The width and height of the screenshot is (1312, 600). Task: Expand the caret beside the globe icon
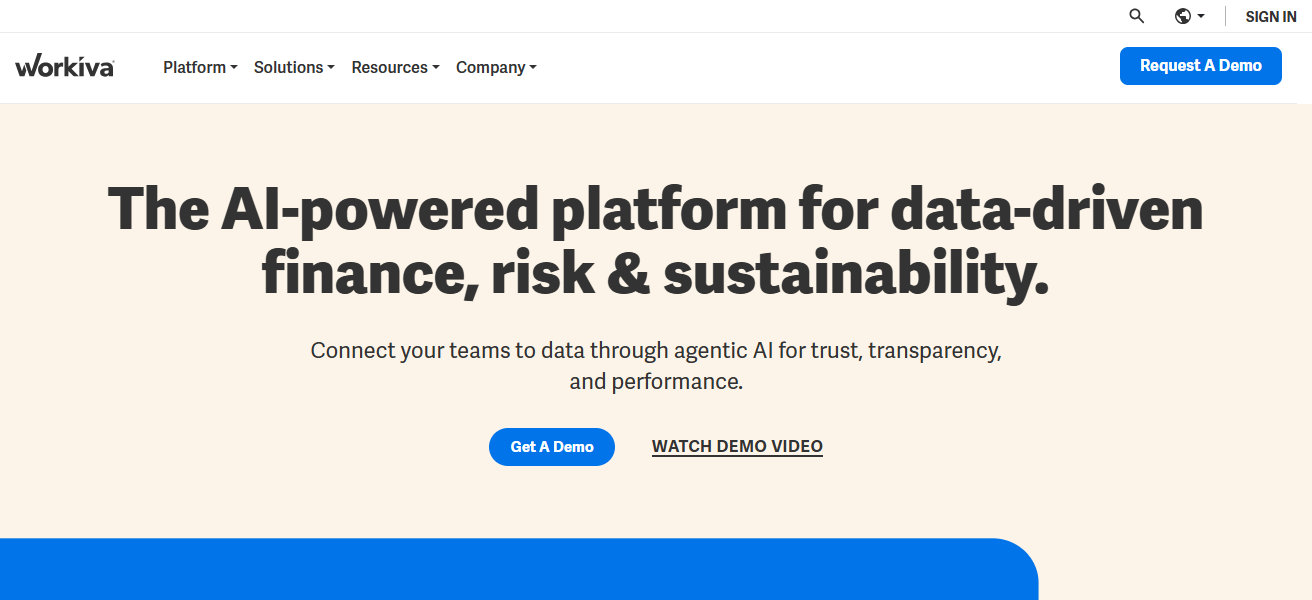(1201, 16)
